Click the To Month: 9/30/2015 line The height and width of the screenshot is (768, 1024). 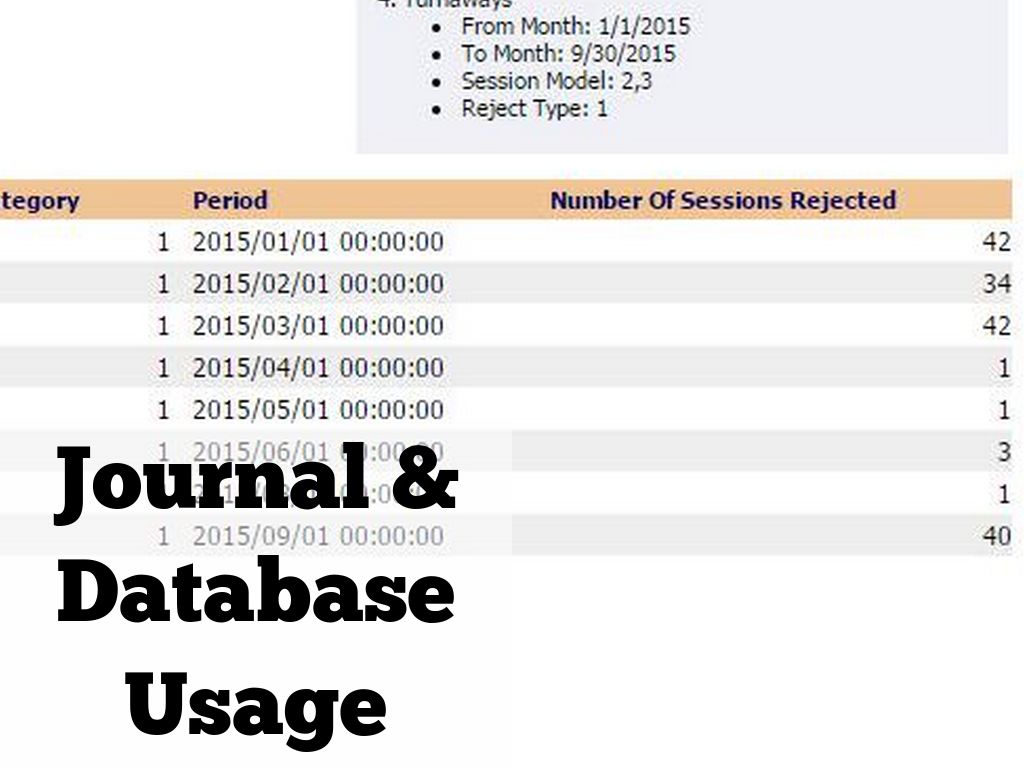click(568, 54)
